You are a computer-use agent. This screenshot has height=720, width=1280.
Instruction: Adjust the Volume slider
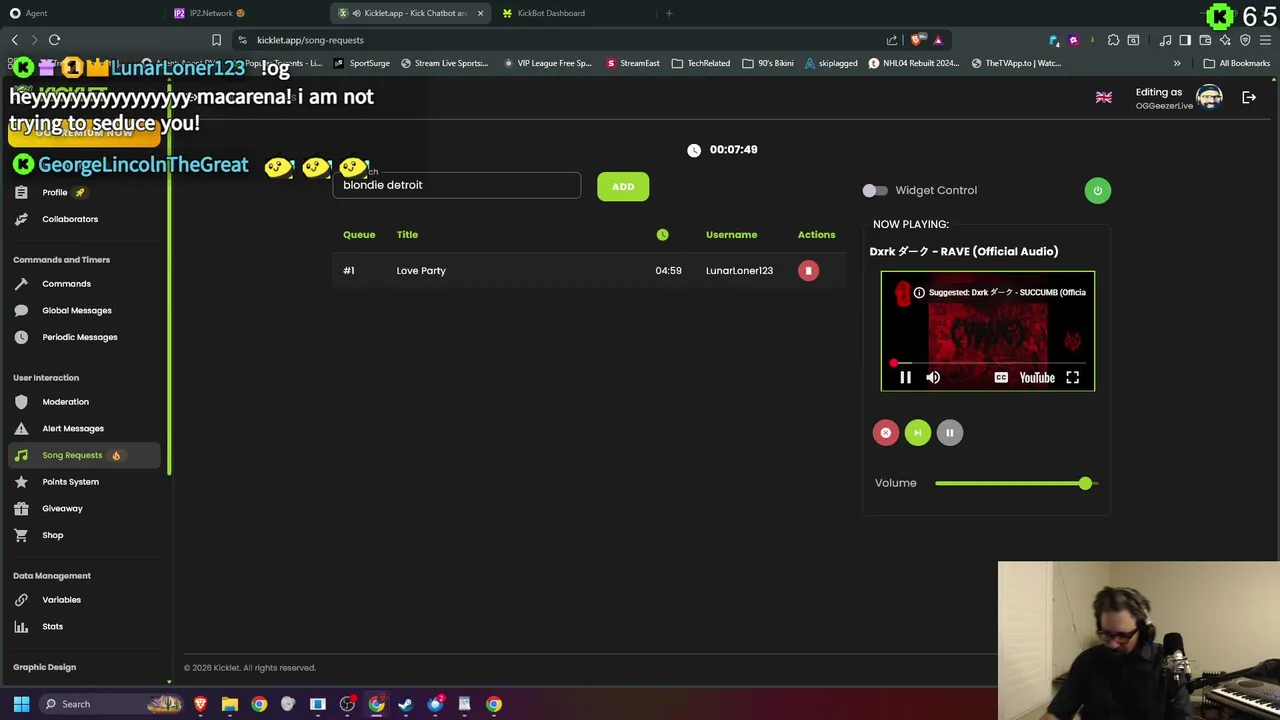pos(1016,484)
